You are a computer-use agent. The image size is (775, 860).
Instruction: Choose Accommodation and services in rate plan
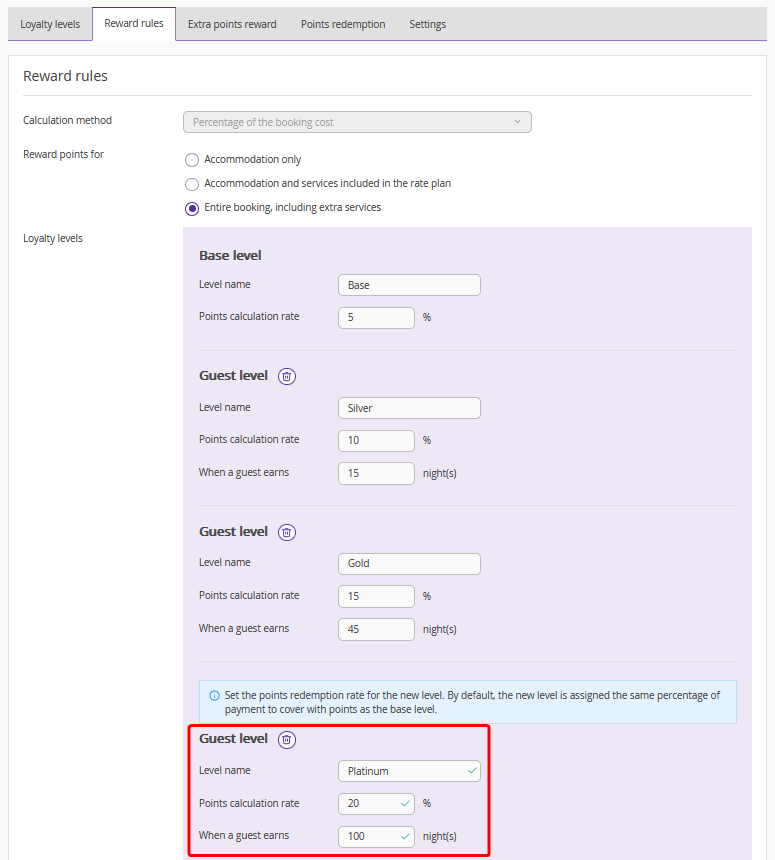[192, 184]
